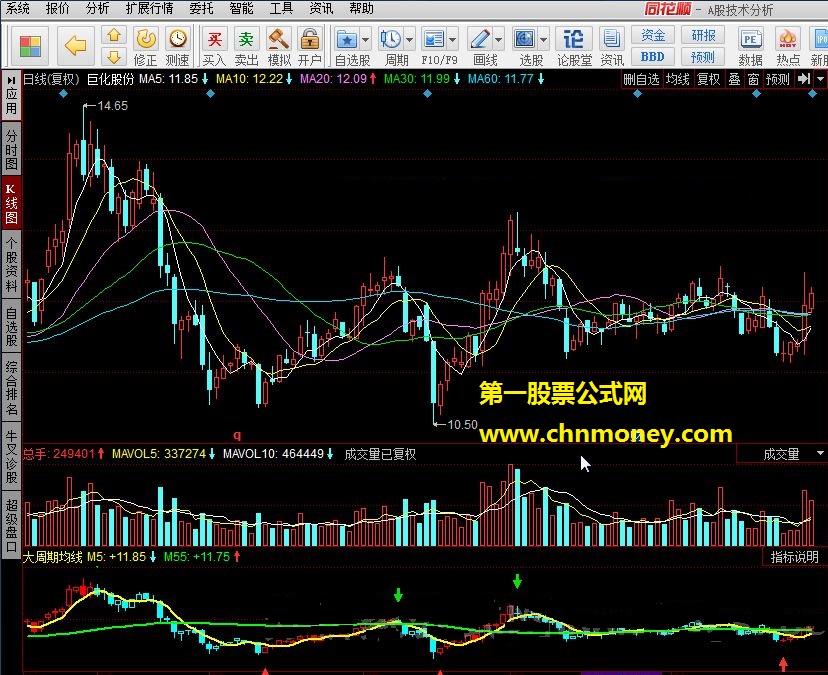The image size is (828, 675).
Task: Open the 工具 menu
Action: pyautogui.click(x=281, y=8)
